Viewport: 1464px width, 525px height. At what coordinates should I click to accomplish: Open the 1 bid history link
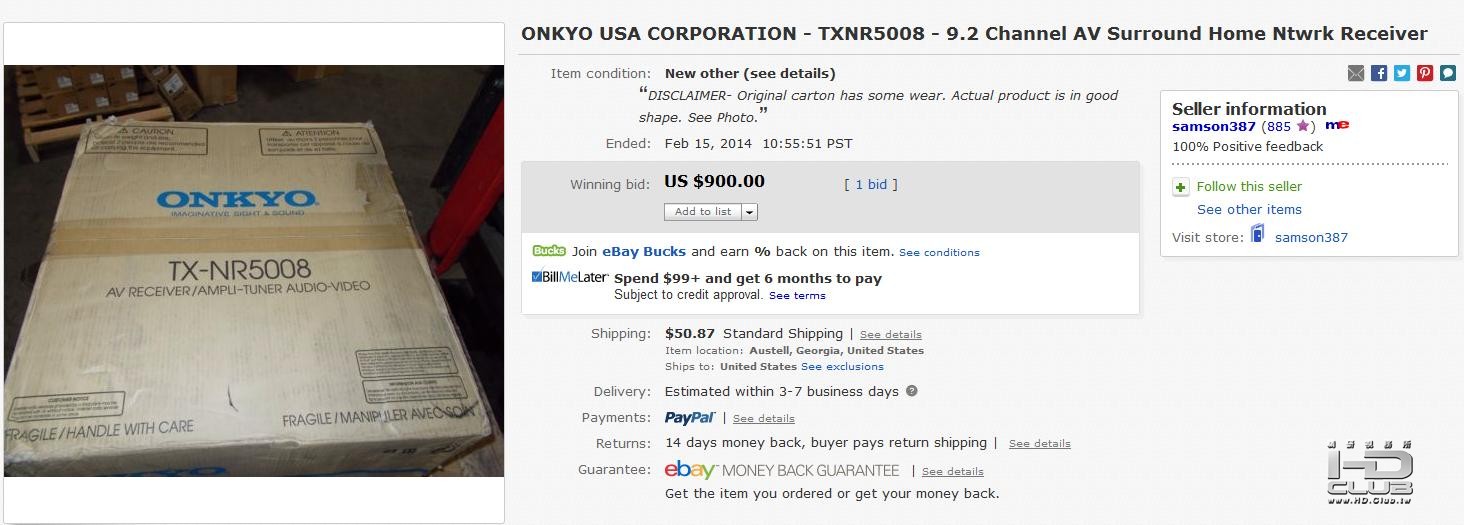pos(870,184)
